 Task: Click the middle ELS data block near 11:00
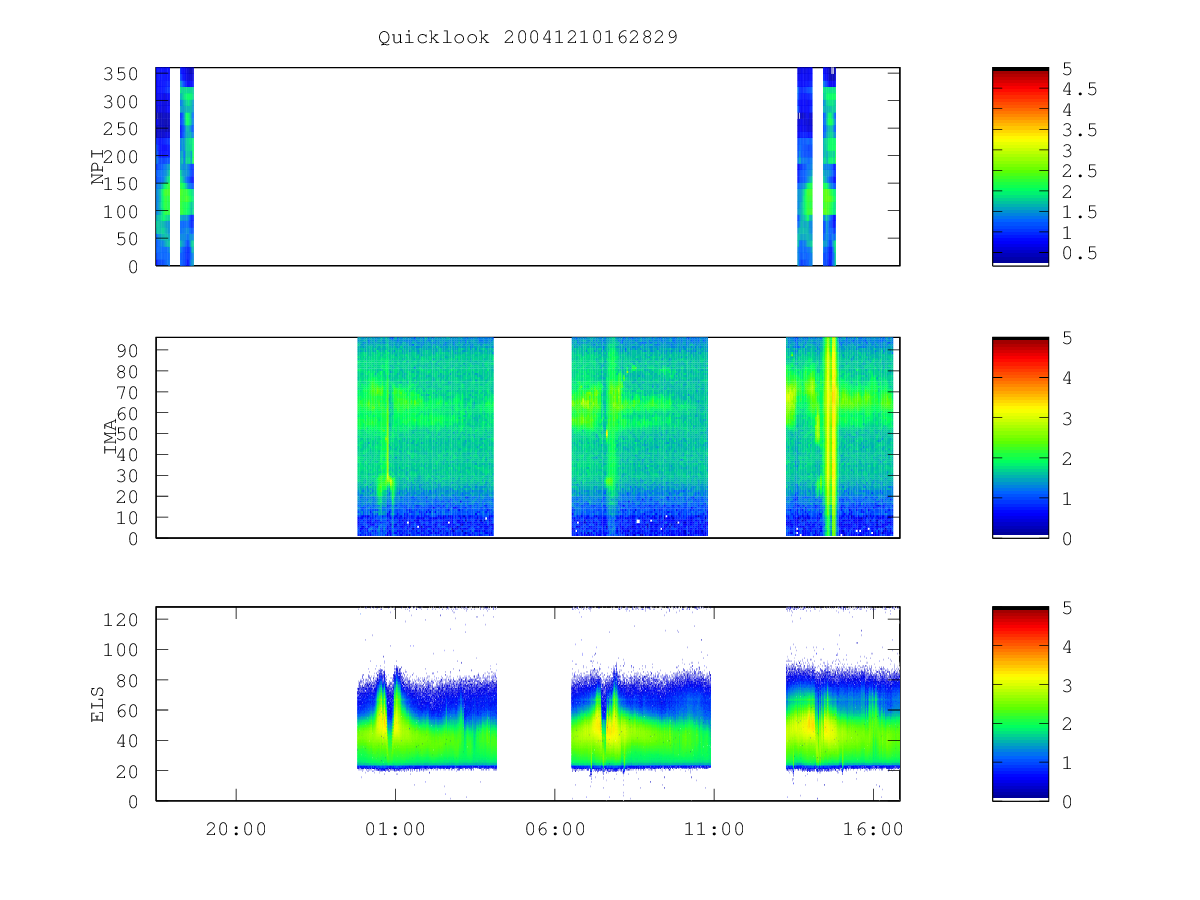tap(641, 718)
